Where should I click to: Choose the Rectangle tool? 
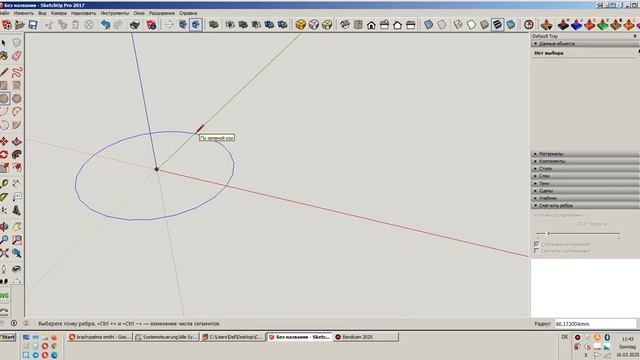click(4, 86)
